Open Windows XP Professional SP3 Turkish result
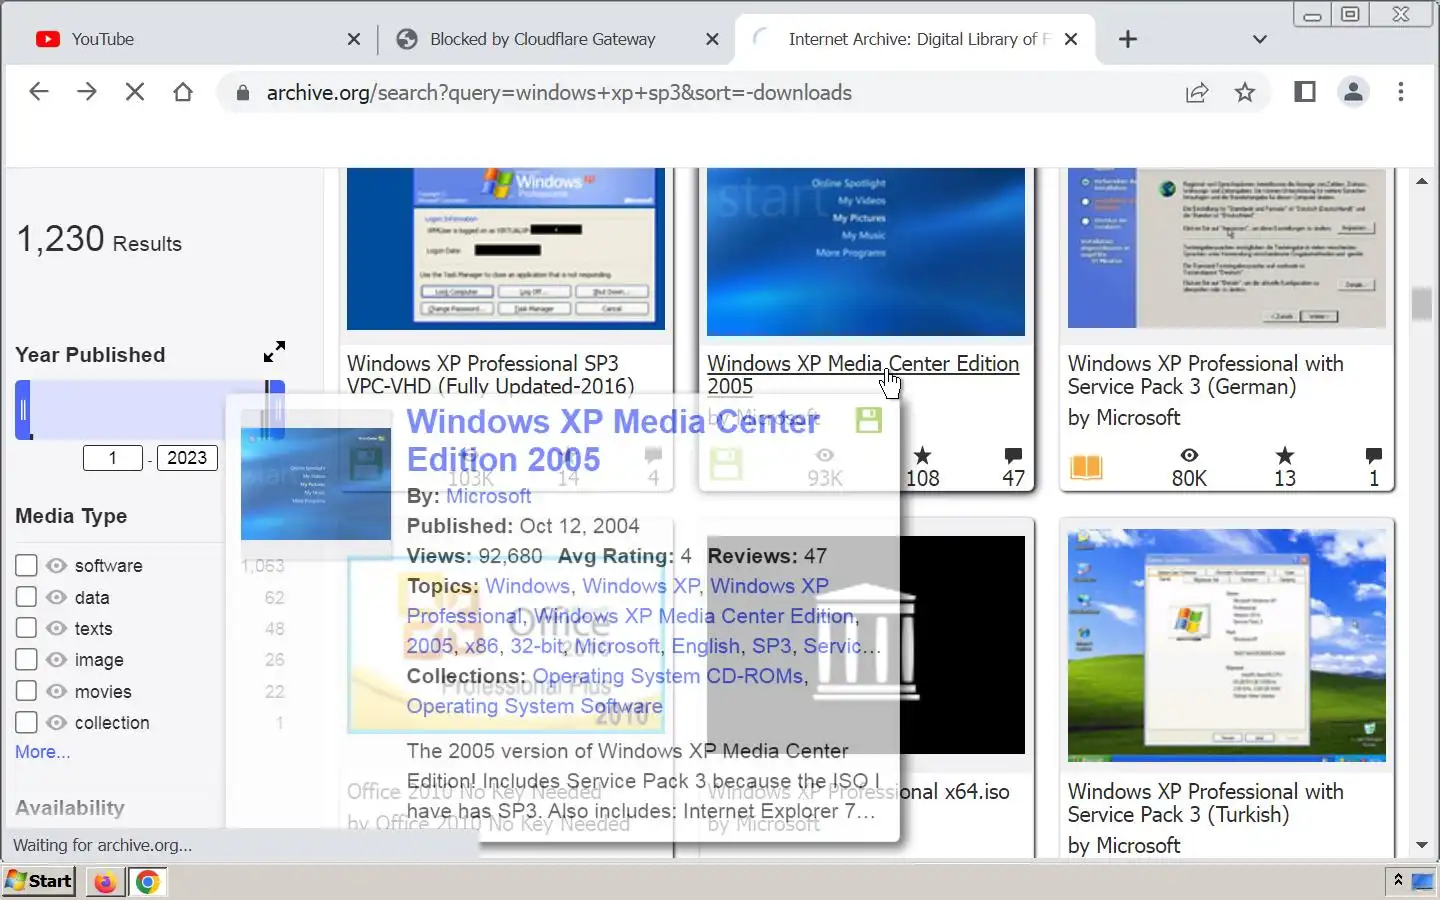1440x900 pixels. tap(1205, 803)
